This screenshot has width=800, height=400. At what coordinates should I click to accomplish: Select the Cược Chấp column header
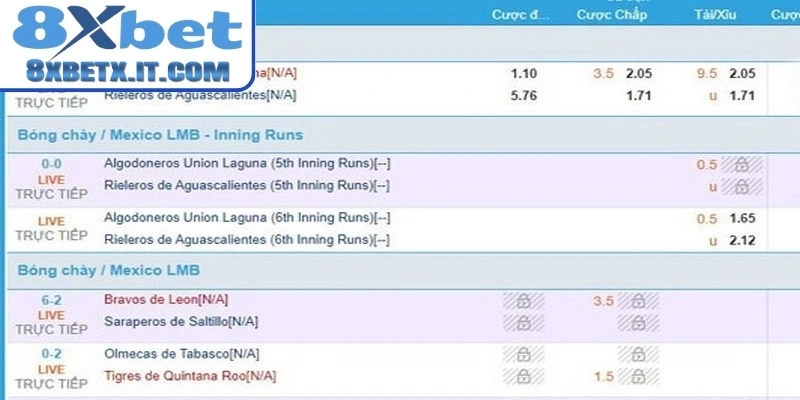pos(612,15)
